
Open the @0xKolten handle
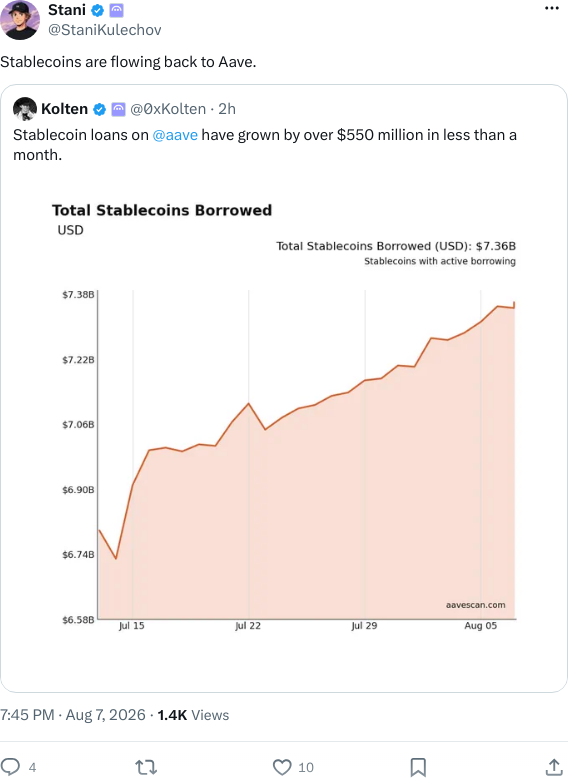168,109
